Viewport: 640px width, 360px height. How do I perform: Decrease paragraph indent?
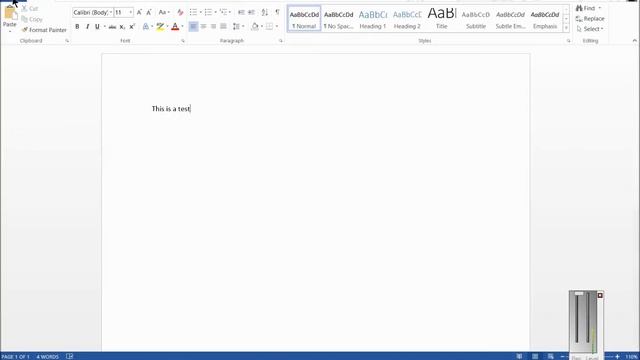(241, 12)
